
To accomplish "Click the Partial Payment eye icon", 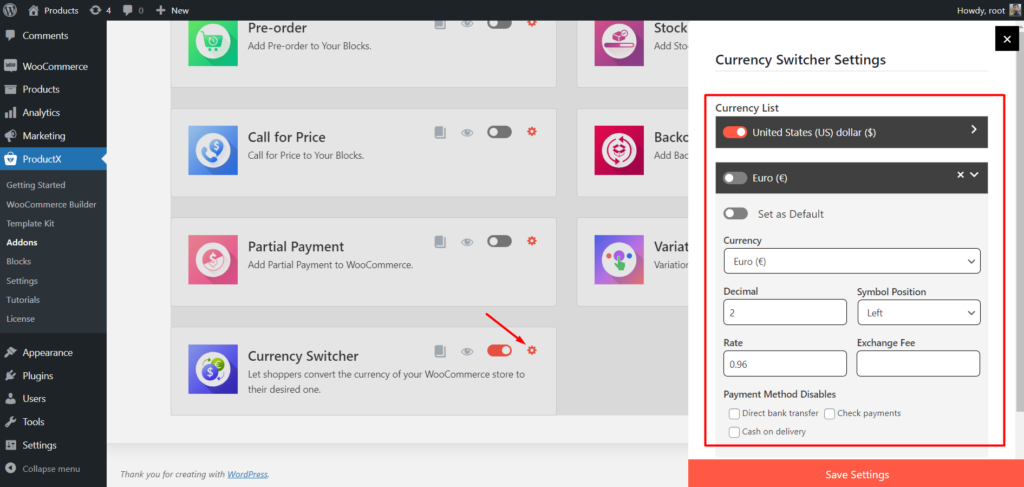I will 467,242.
